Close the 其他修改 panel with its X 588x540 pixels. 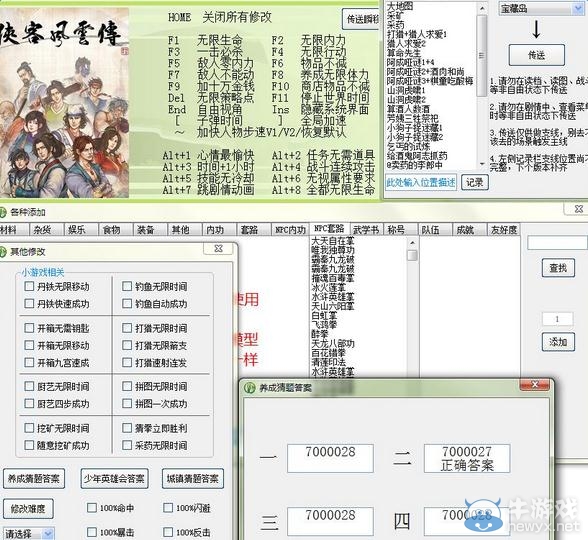219,249
